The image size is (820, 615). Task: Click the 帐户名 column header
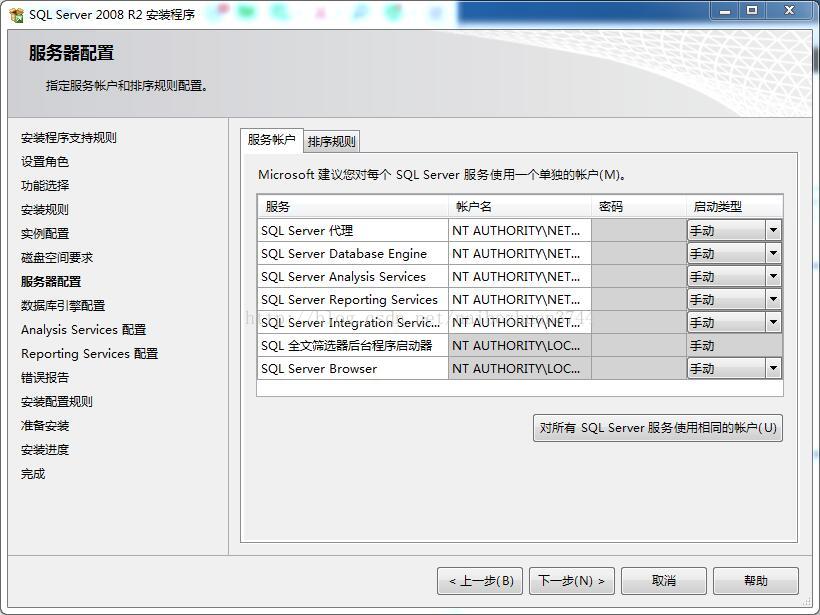coord(520,206)
